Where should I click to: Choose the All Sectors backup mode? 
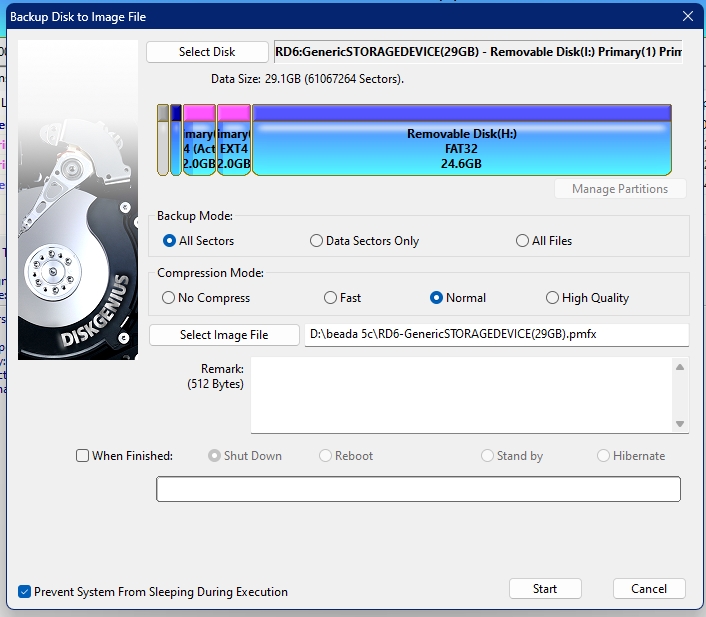(x=170, y=241)
